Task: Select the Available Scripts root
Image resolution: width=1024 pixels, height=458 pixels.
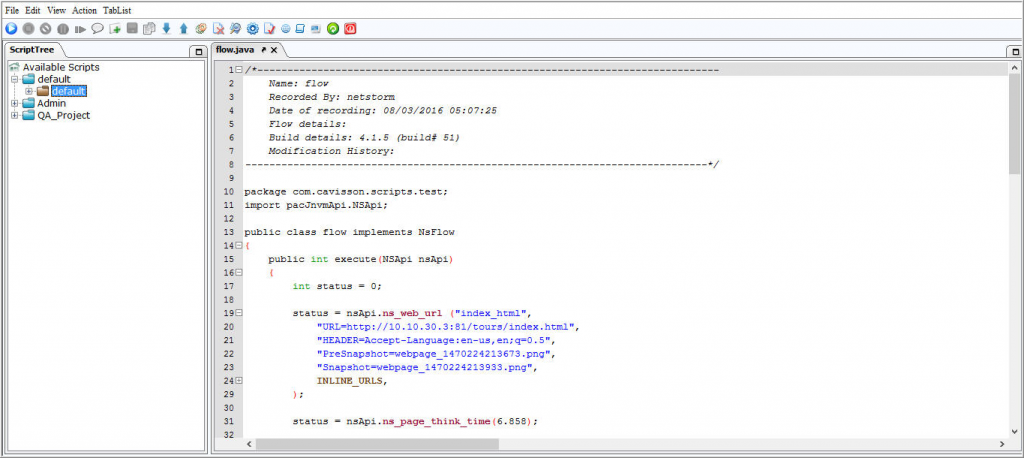Action: point(61,67)
